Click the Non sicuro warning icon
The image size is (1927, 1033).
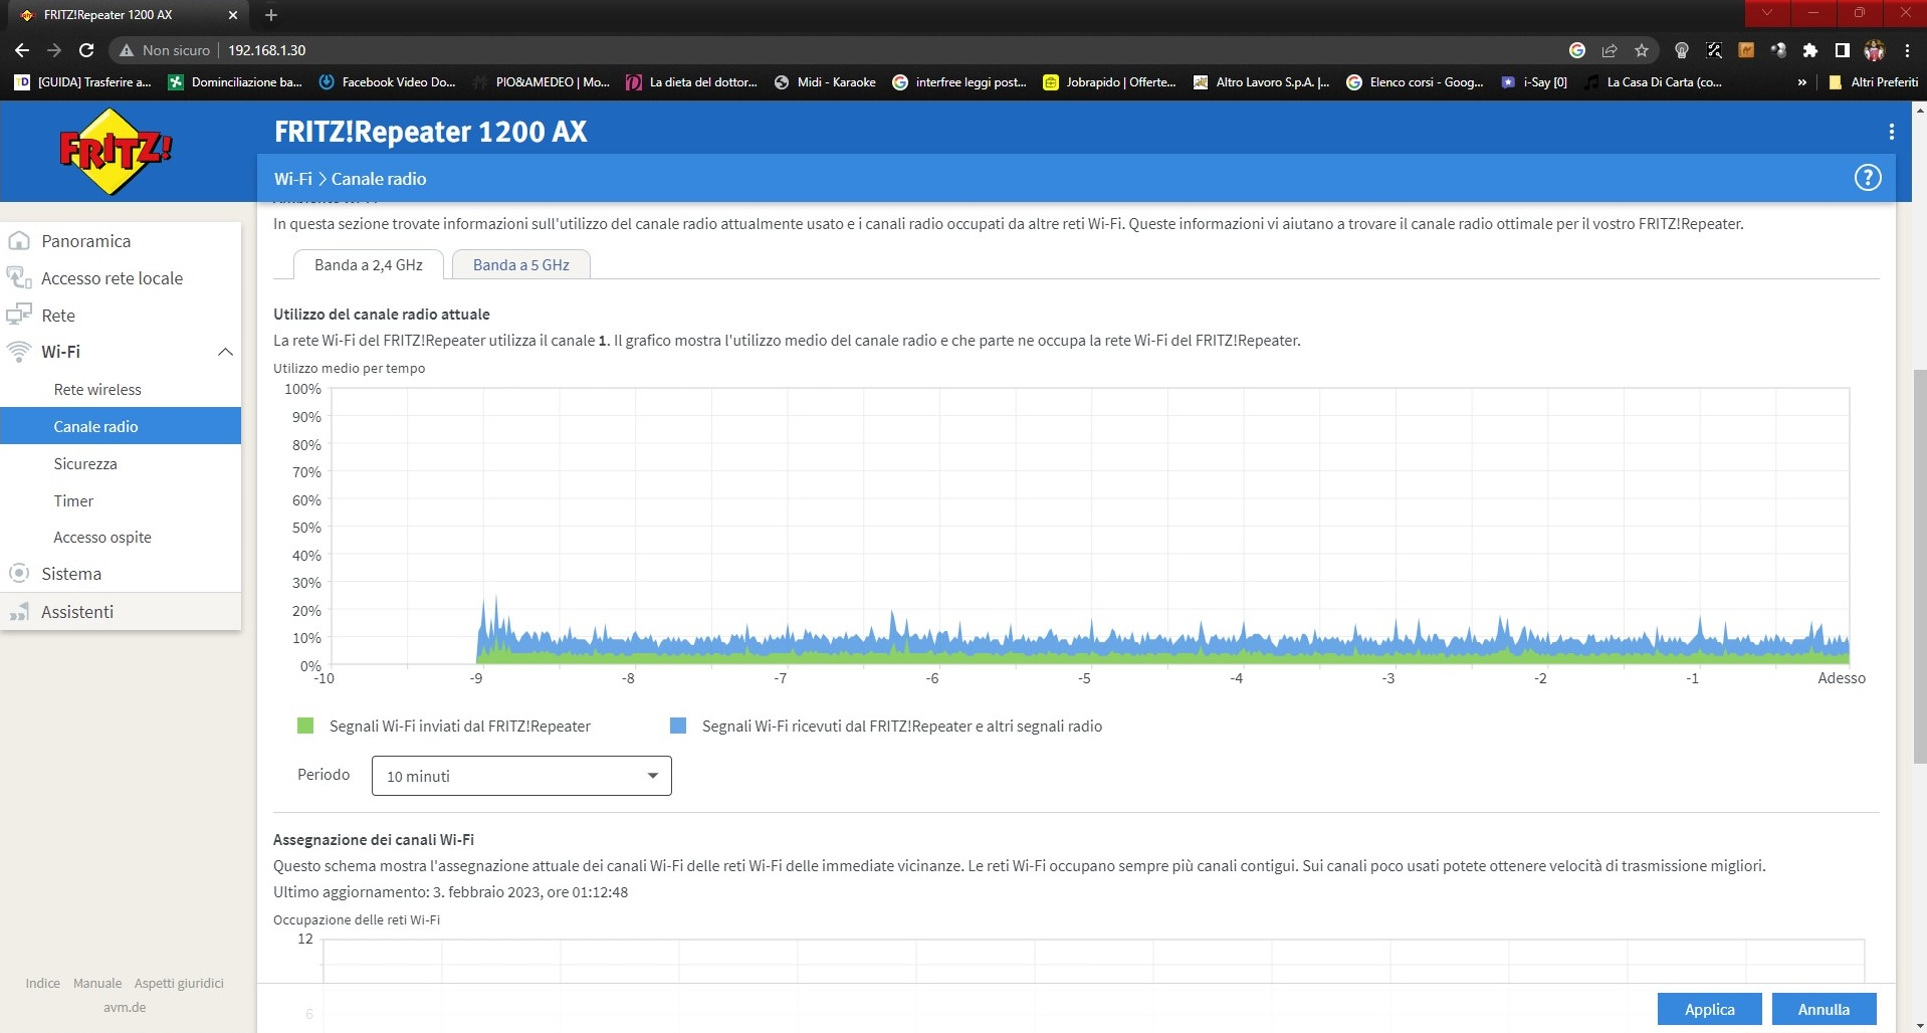(126, 50)
